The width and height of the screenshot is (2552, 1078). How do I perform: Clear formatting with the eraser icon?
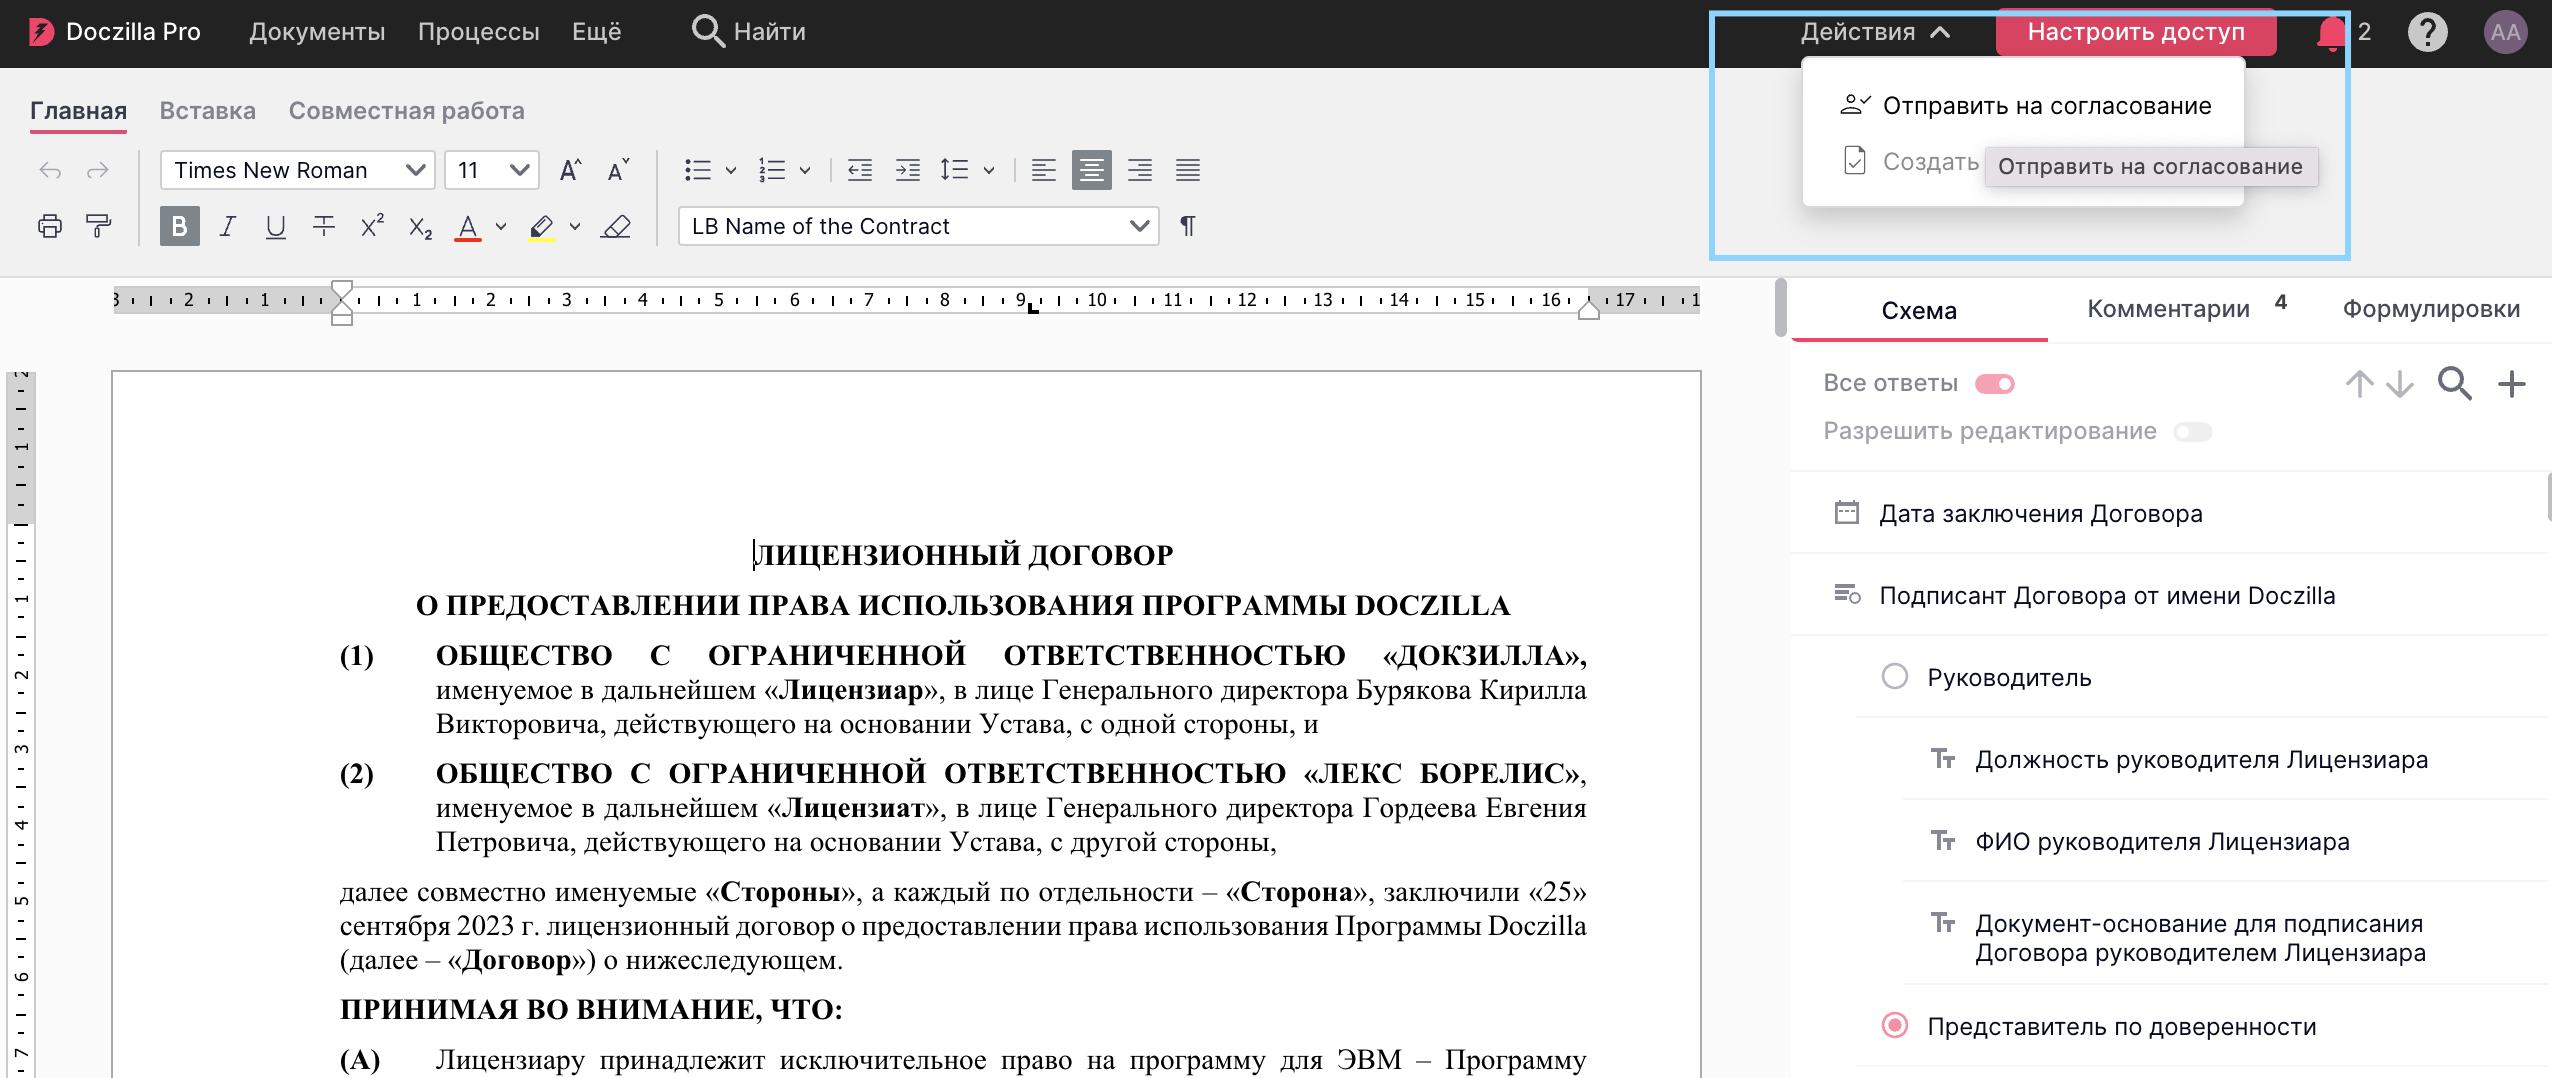click(x=615, y=227)
